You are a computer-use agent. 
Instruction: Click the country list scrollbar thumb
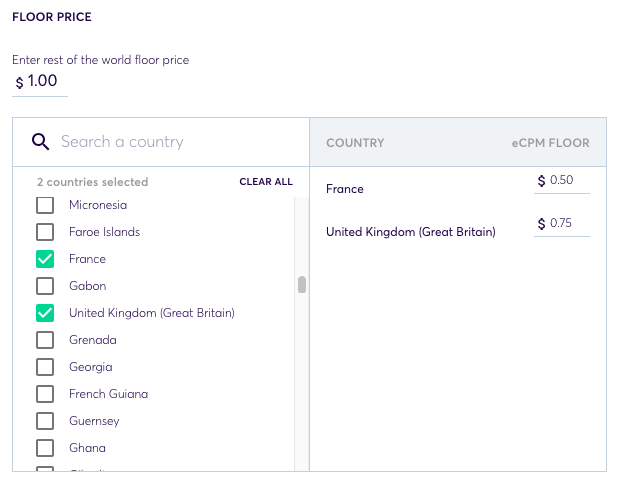click(x=302, y=285)
